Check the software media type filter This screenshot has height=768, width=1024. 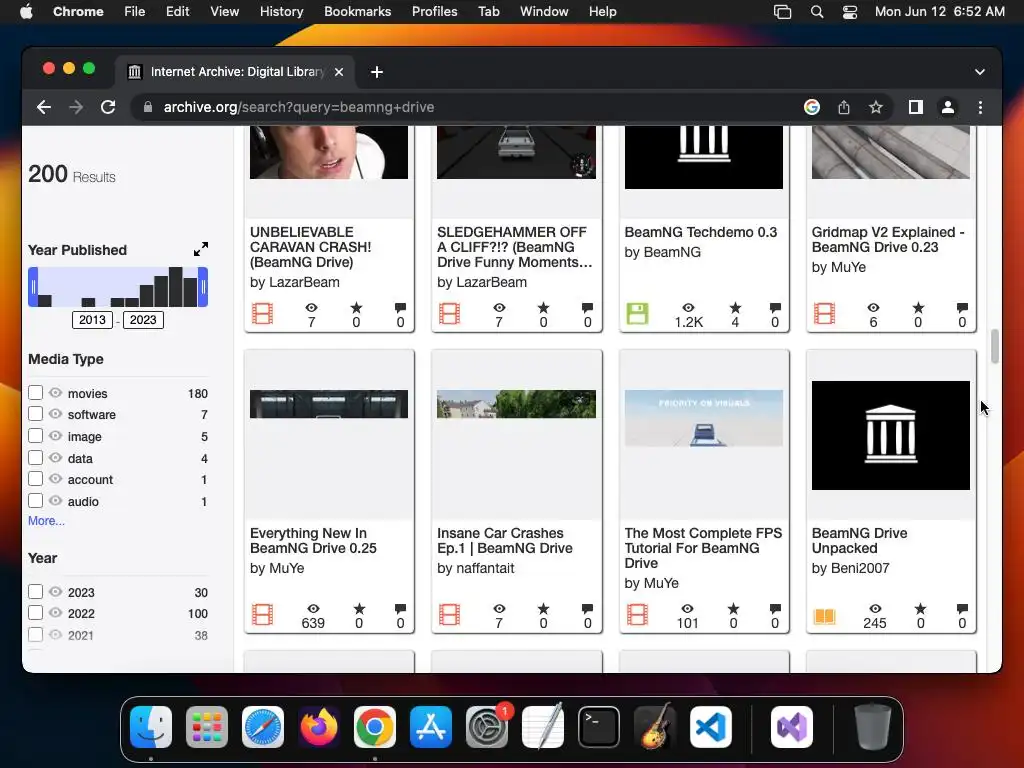[x=35, y=414]
